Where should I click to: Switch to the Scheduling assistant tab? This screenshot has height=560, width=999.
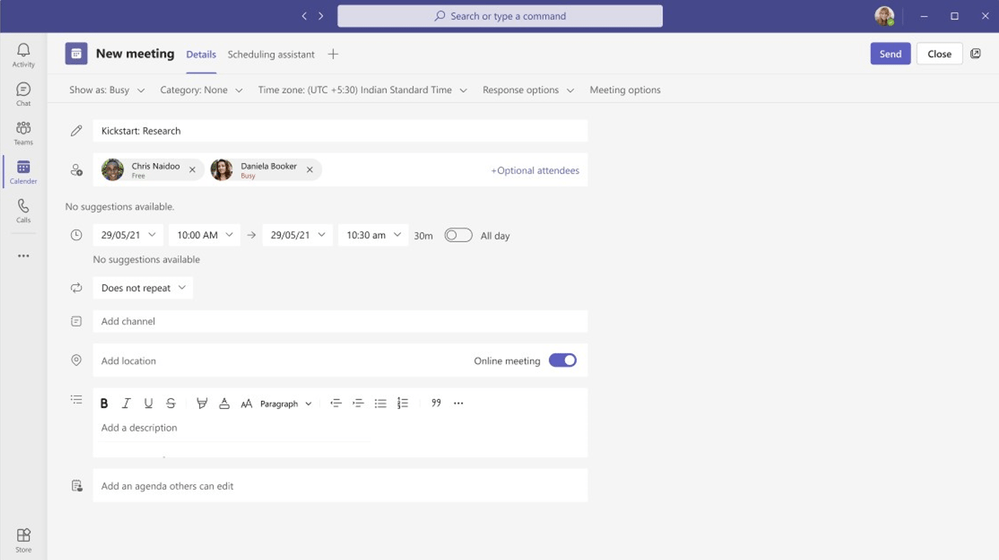[271, 54]
